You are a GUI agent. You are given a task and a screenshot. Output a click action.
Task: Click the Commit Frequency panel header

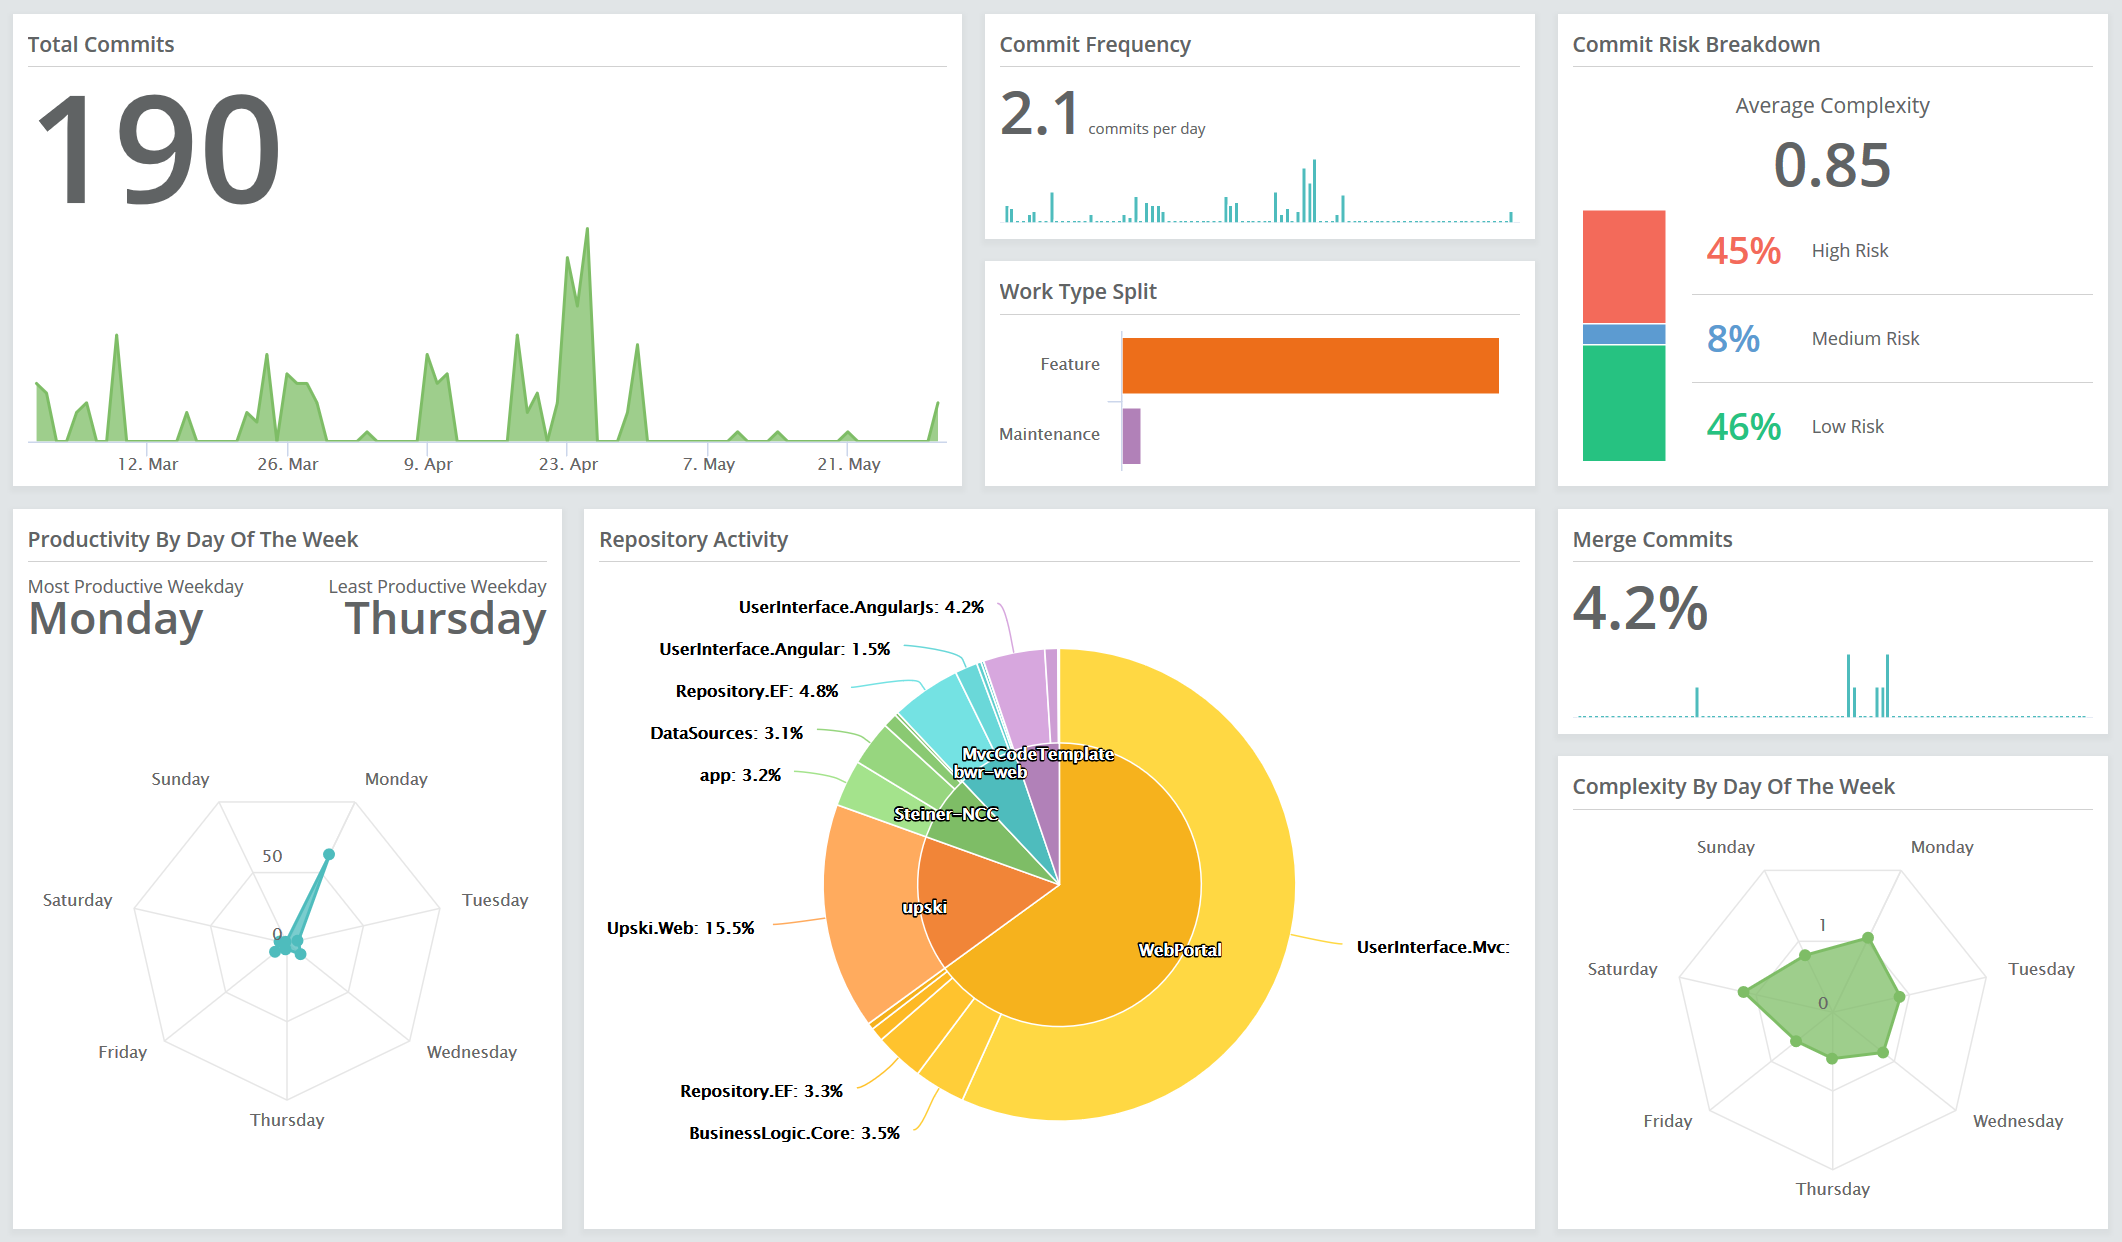tap(1096, 44)
